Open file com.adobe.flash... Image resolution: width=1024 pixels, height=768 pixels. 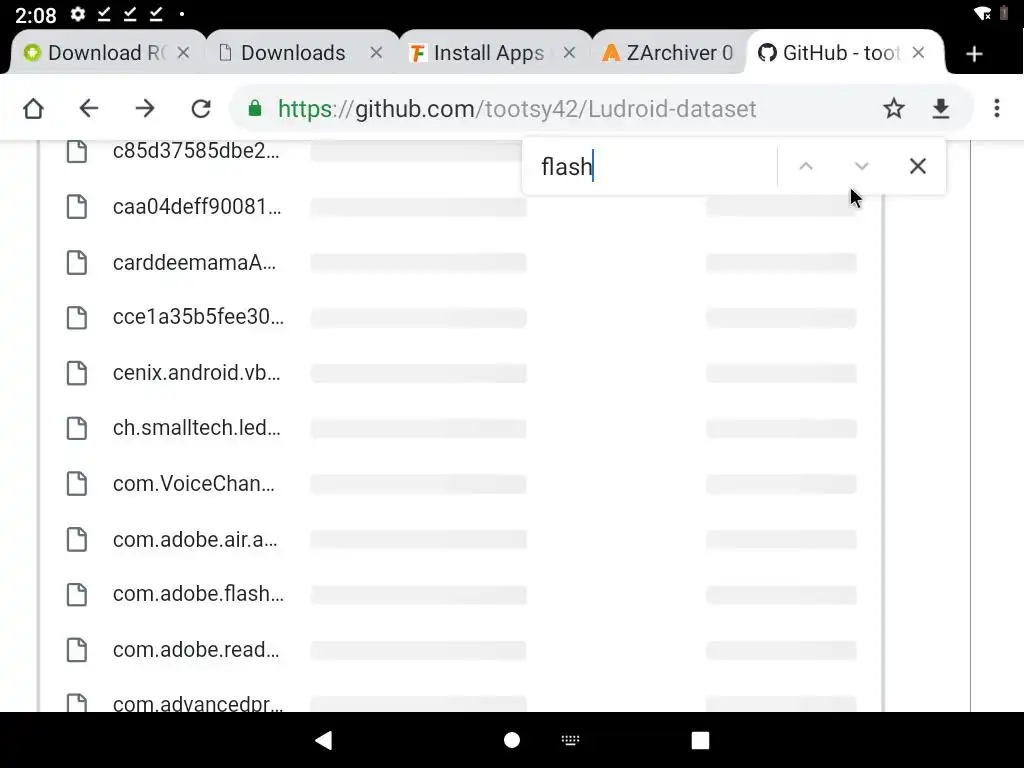click(199, 594)
